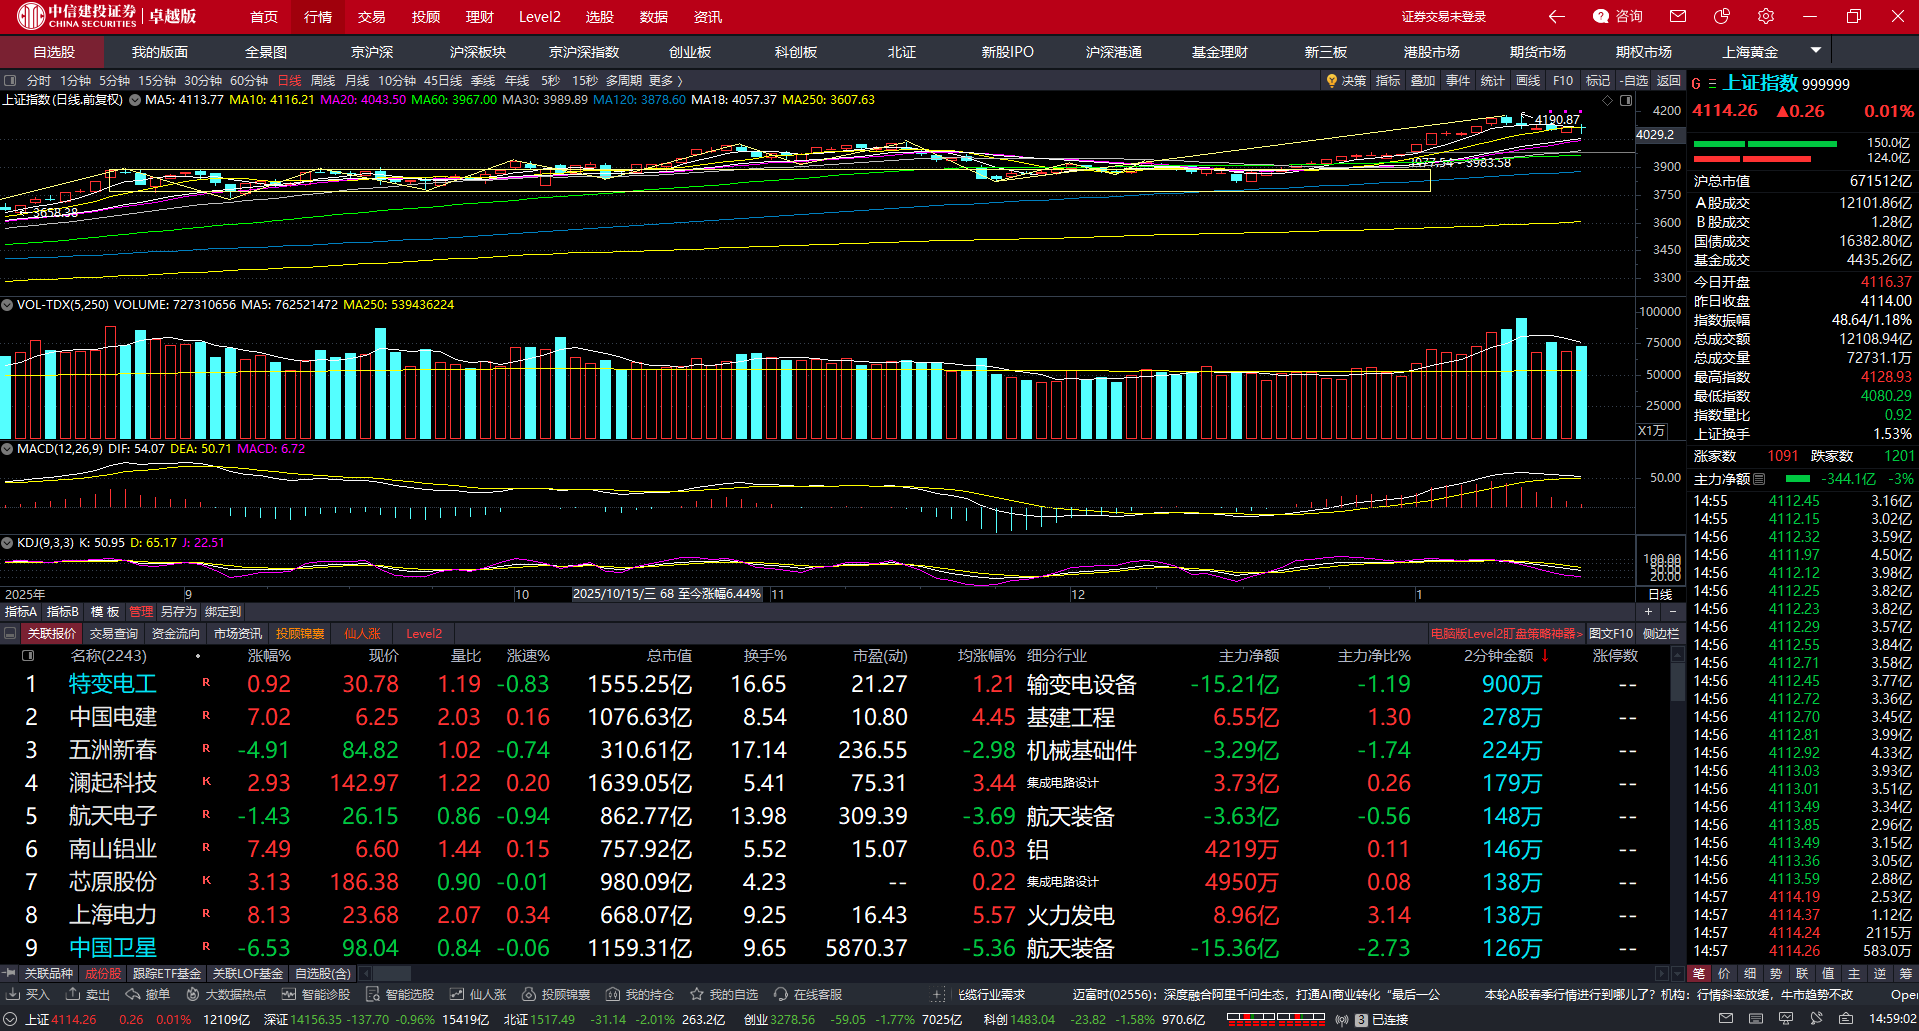The height and width of the screenshot is (1031, 1919).
Task: Click the left scroll arrow after 自选股(含)
Action: 365,973
